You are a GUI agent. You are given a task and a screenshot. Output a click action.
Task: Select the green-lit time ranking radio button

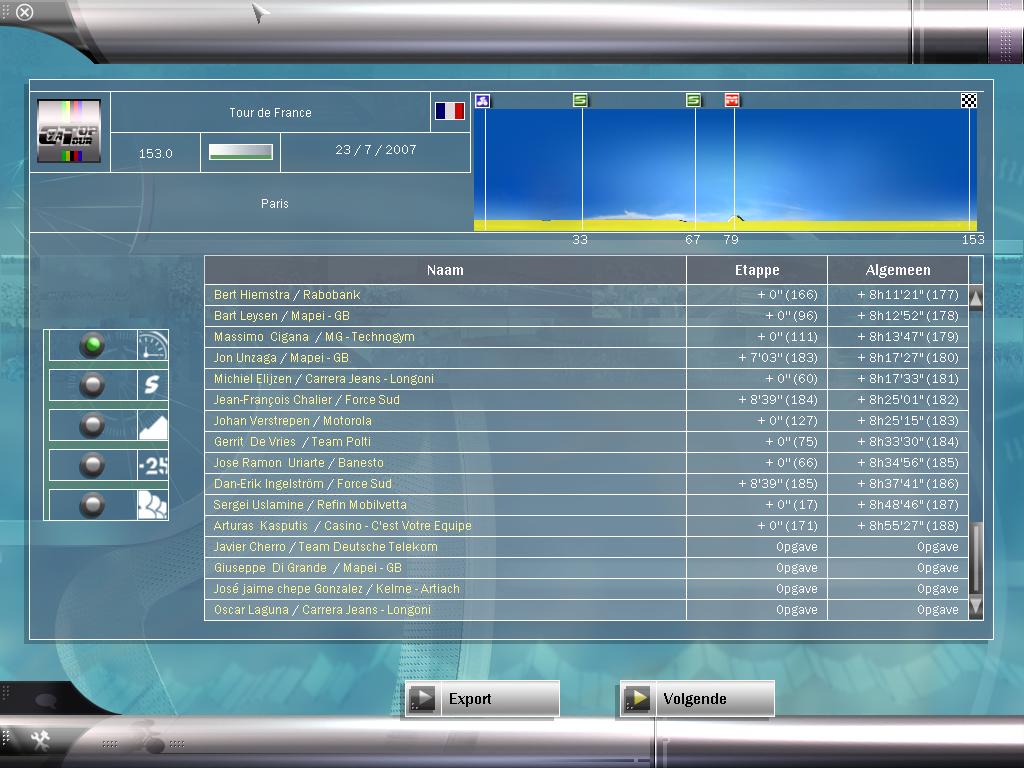coord(93,345)
